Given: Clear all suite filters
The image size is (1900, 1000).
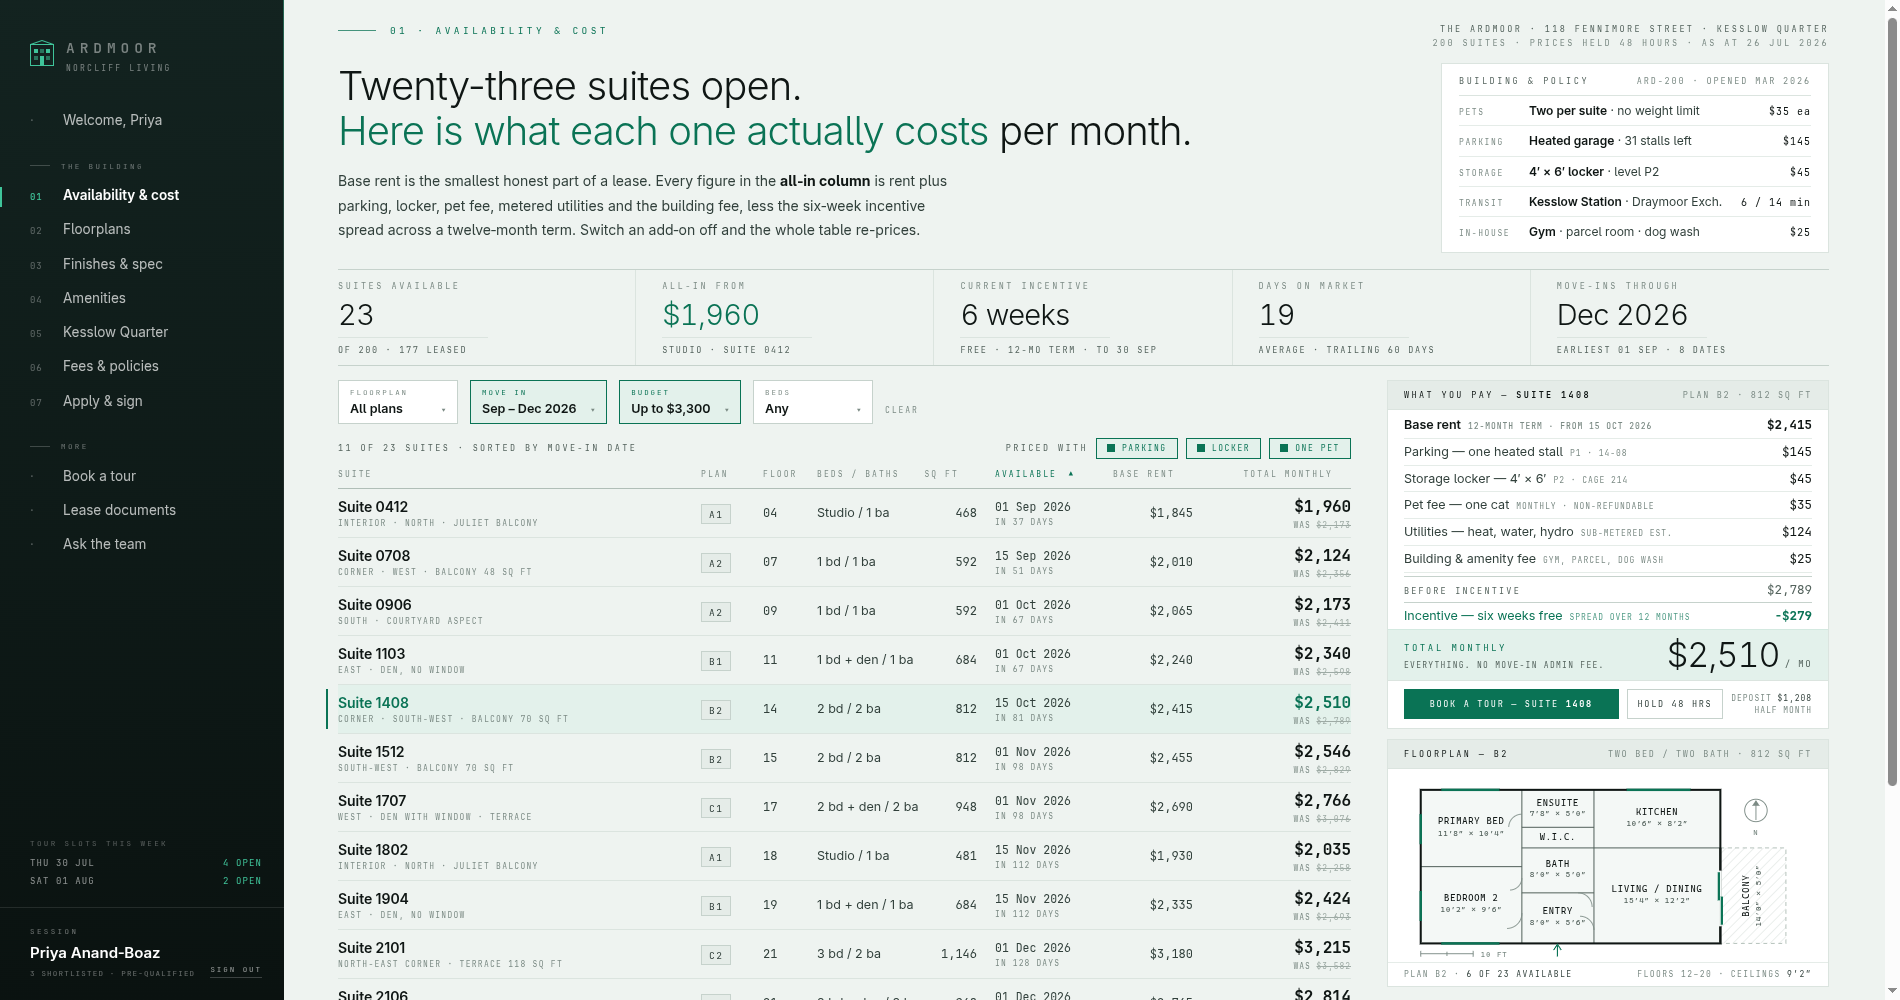Looking at the screenshot, I should [x=901, y=410].
